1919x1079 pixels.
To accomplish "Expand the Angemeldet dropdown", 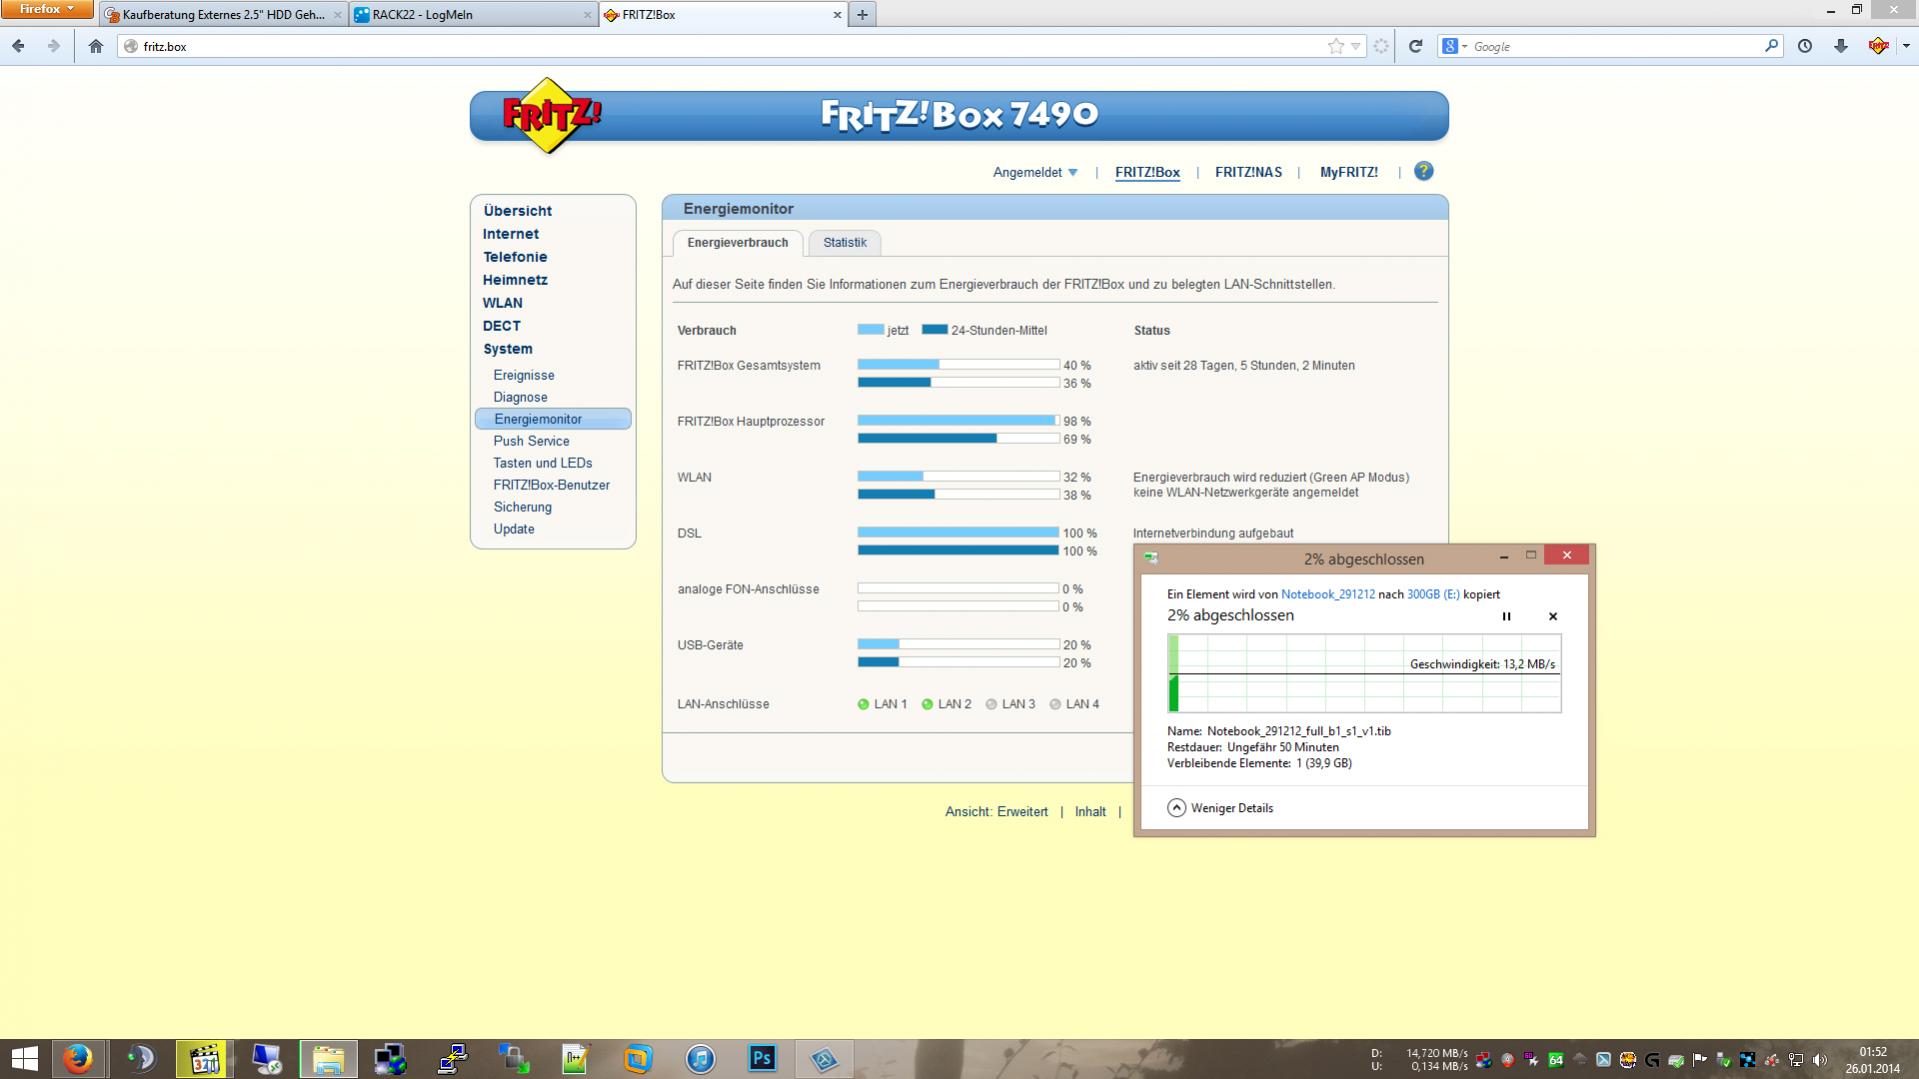I will tap(1035, 172).
